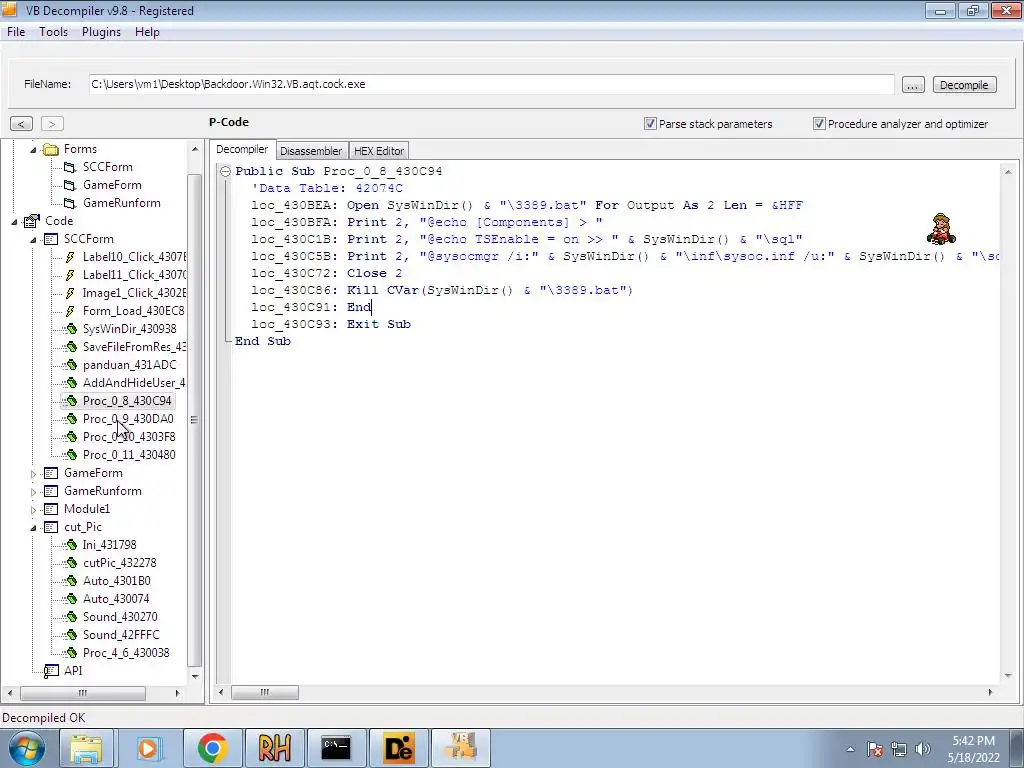
Task: Select Proc_0_10_4303F8 in the tree
Action: point(129,437)
